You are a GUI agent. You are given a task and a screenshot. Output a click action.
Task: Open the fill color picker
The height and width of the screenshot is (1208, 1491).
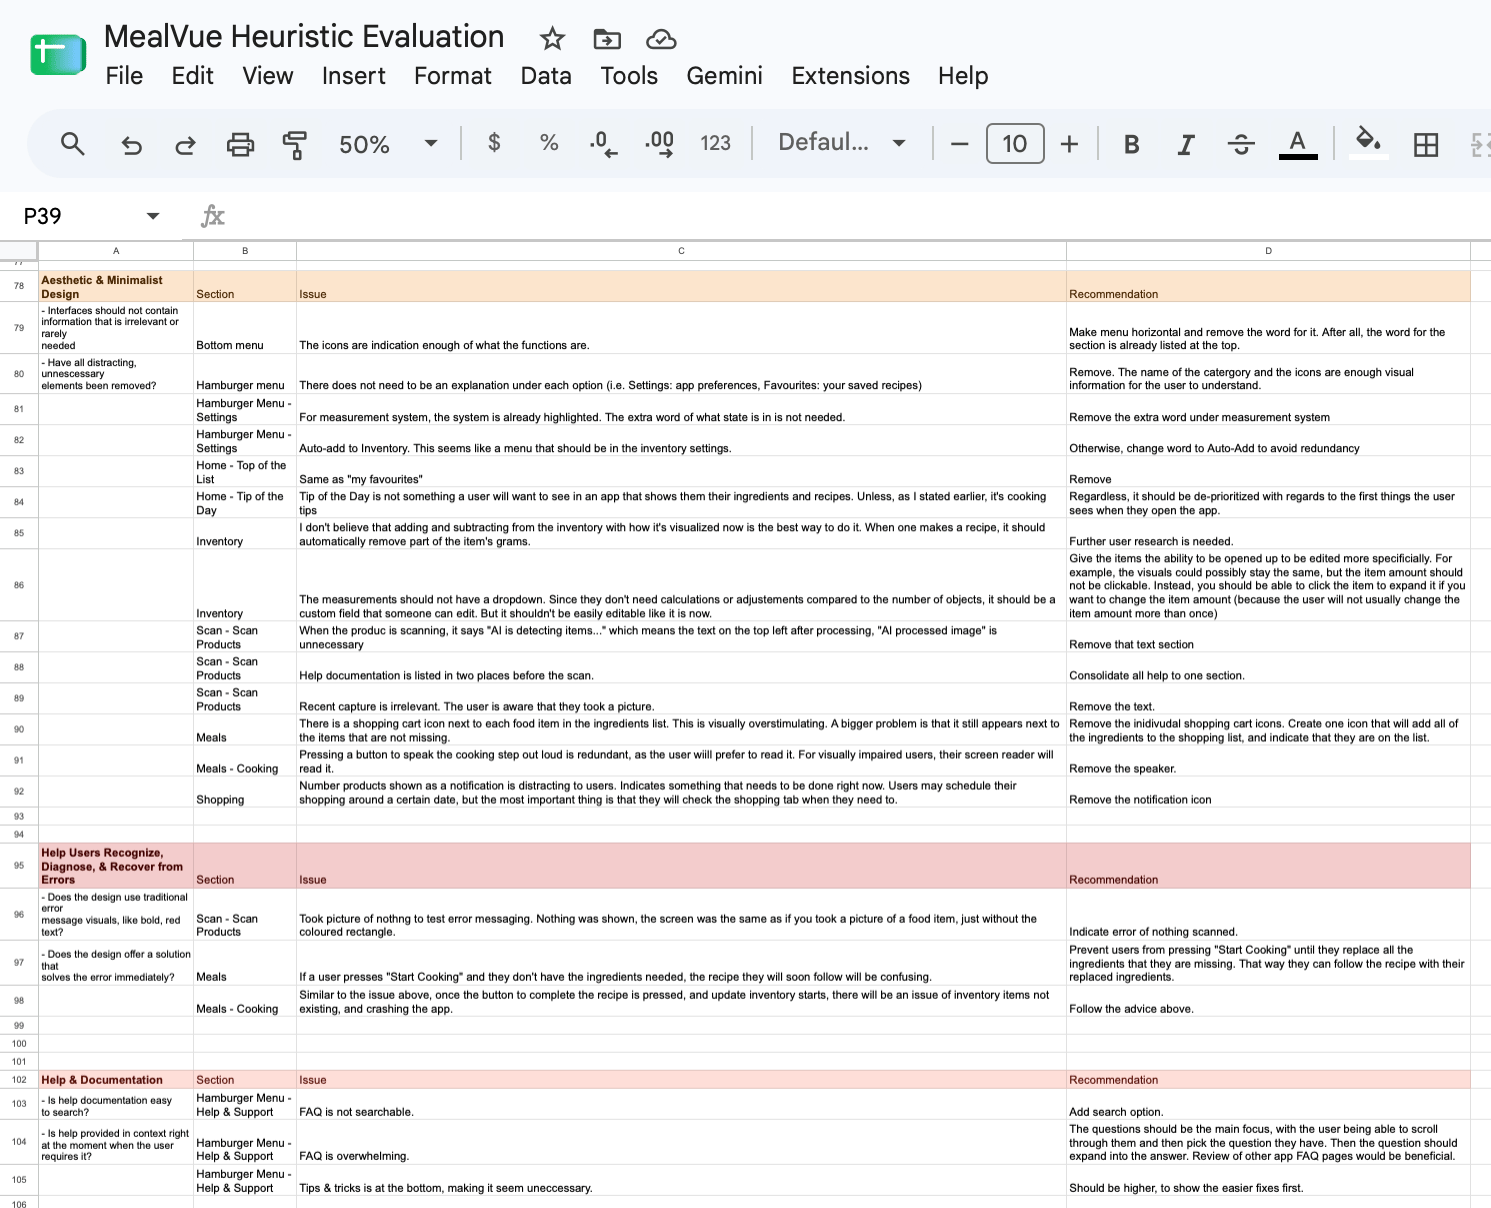[1368, 142]
